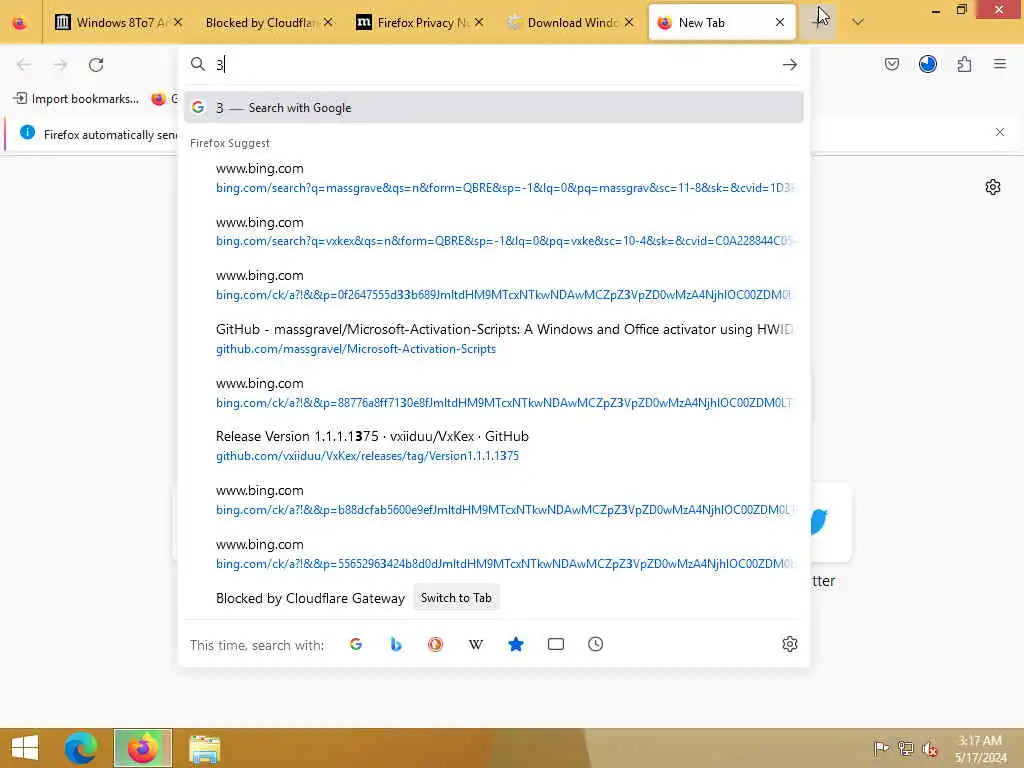Close the Firefox Privacy Notice tab
Screen dimensions: 1024x768
479,23
